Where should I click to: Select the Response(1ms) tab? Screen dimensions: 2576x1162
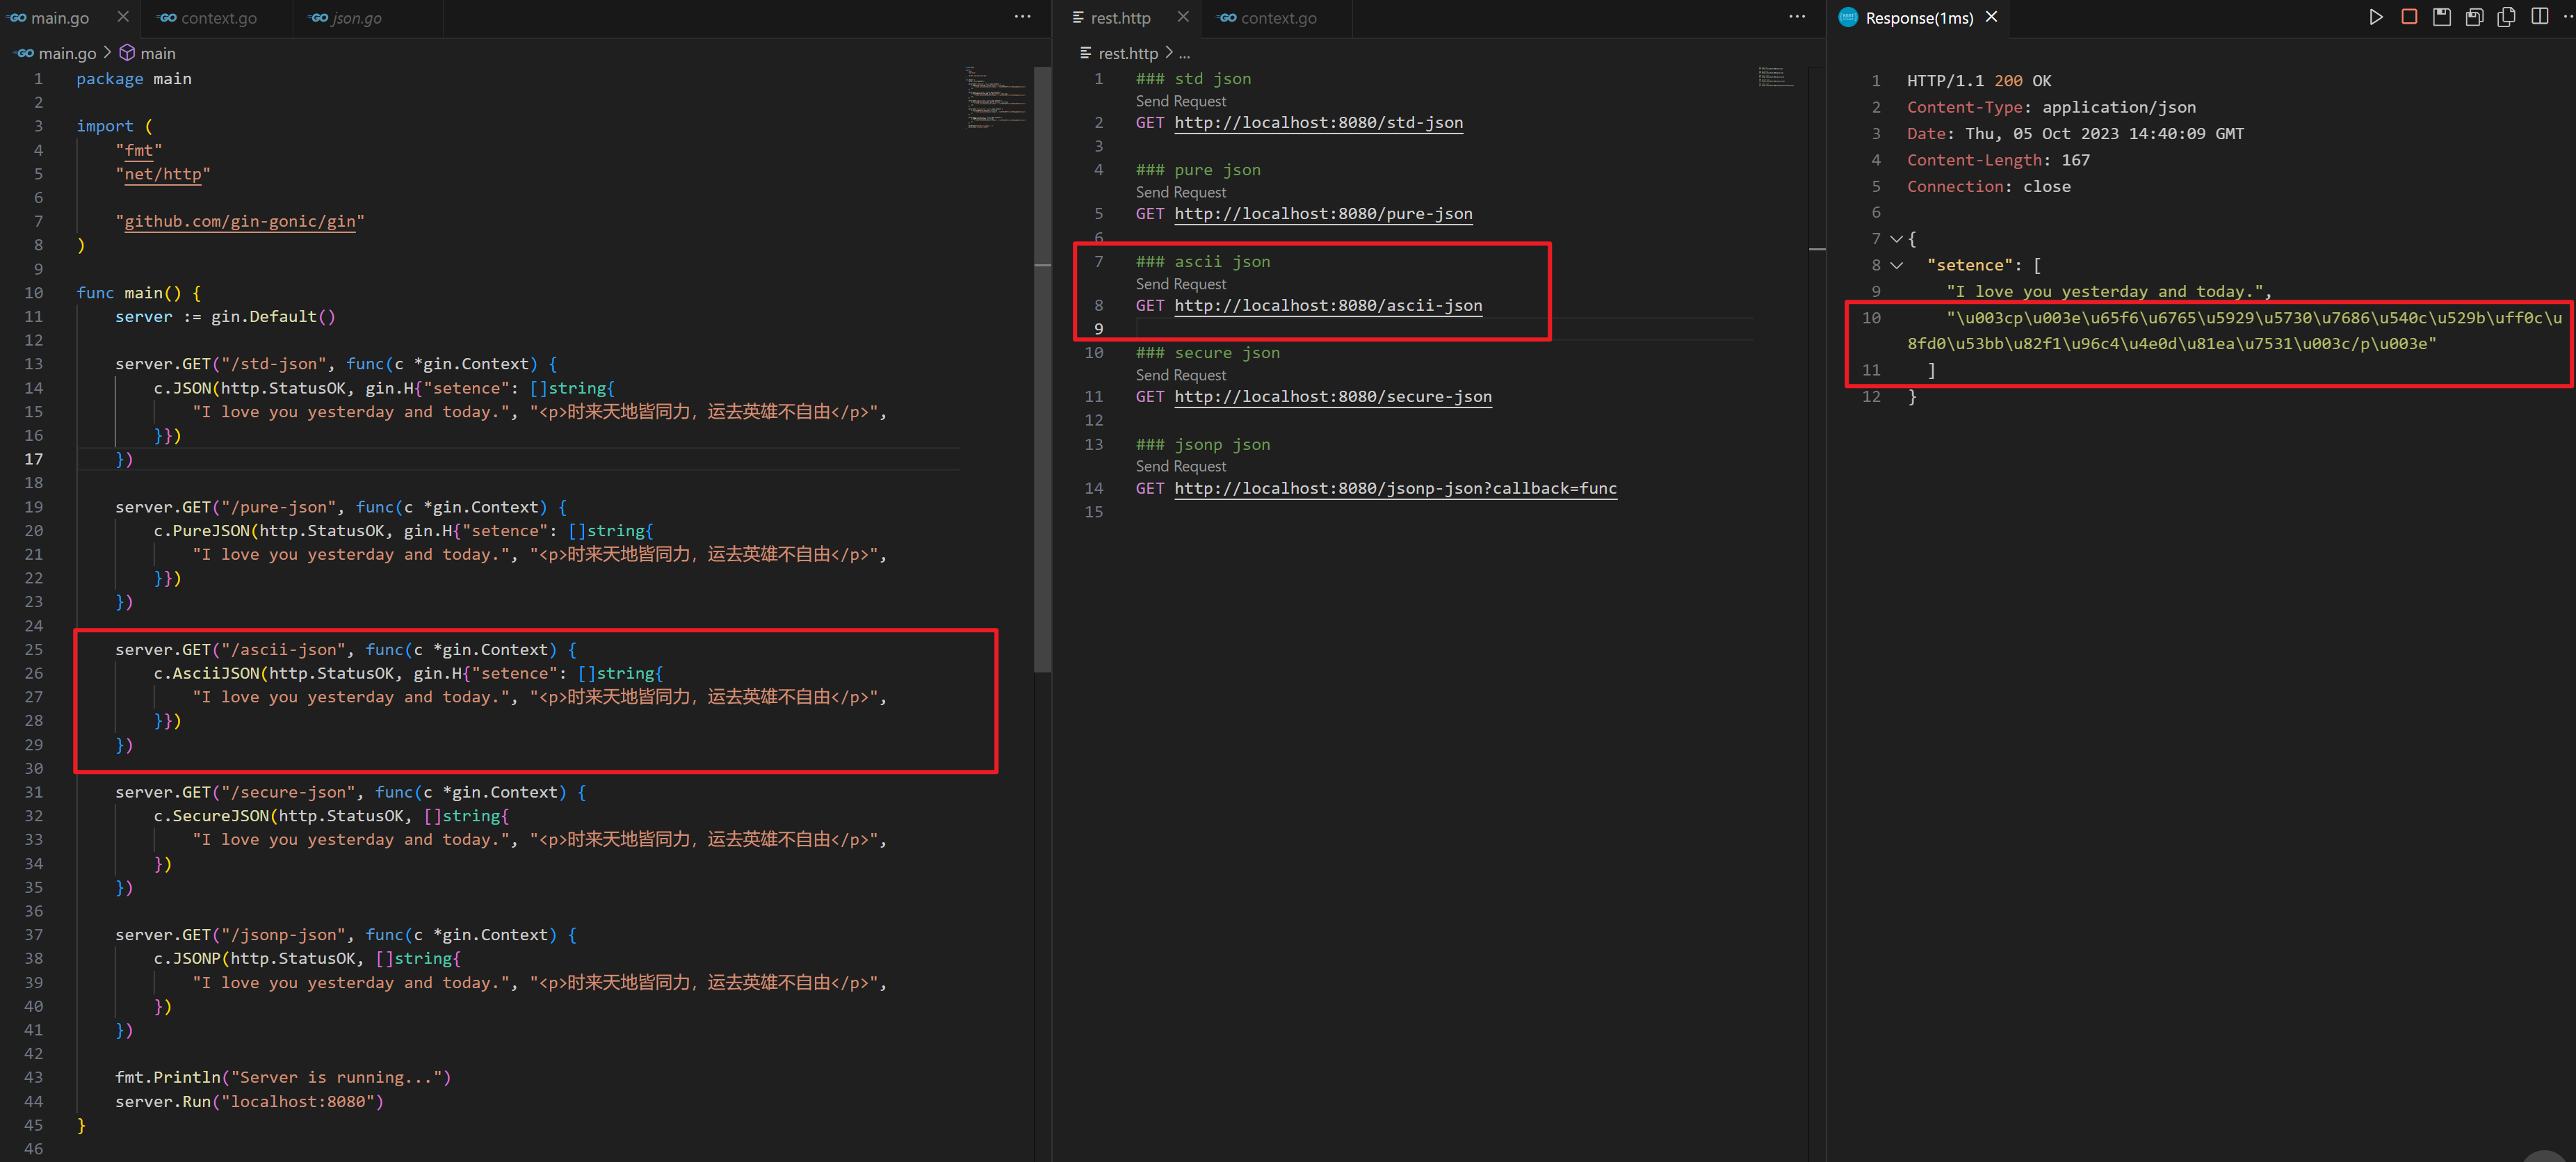pos(1919,18)
